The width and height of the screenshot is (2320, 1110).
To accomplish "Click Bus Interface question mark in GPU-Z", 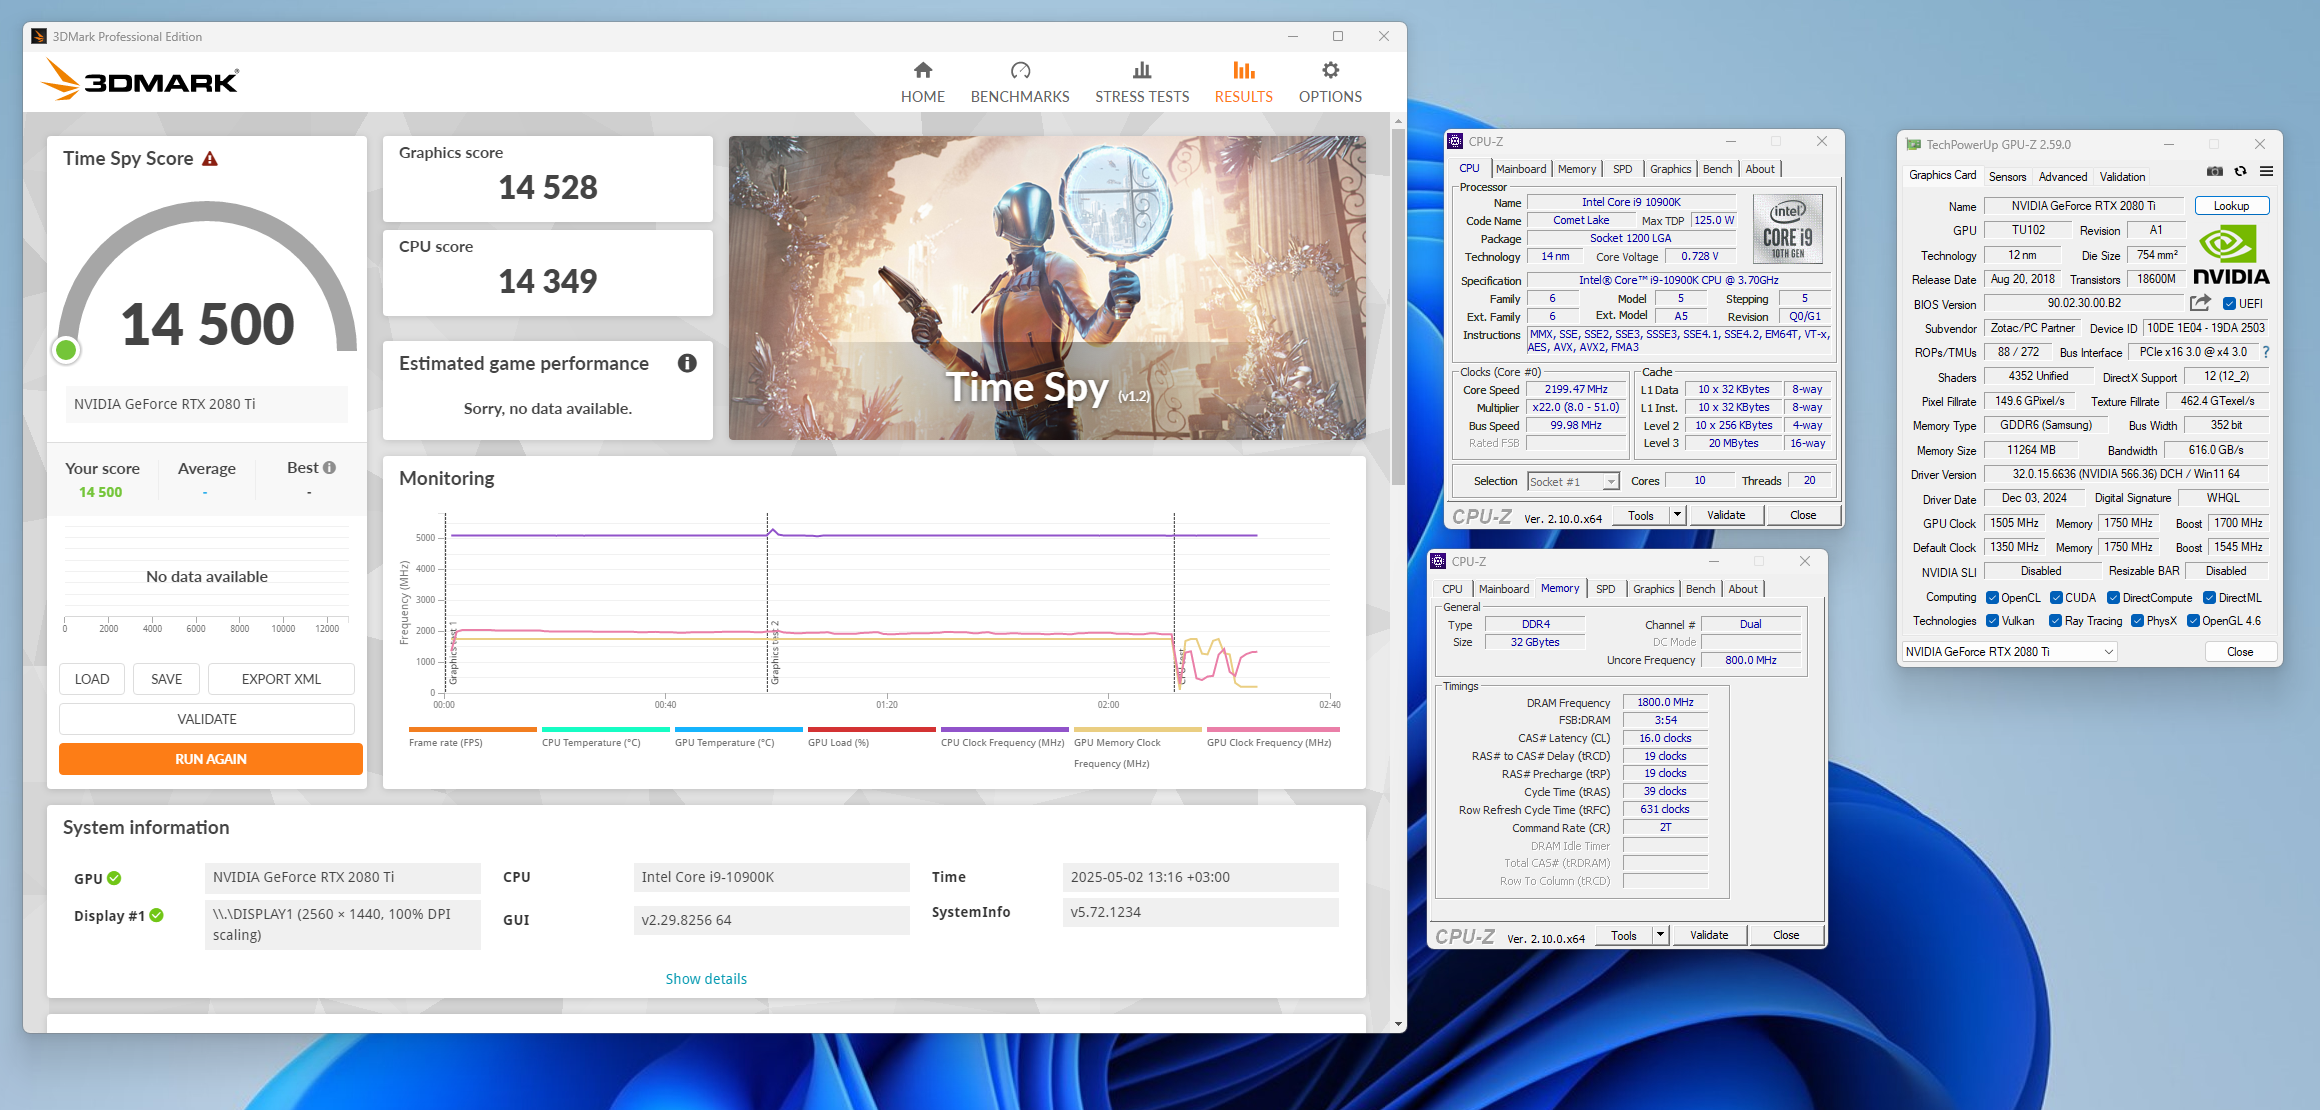I will click(2266, 352).
